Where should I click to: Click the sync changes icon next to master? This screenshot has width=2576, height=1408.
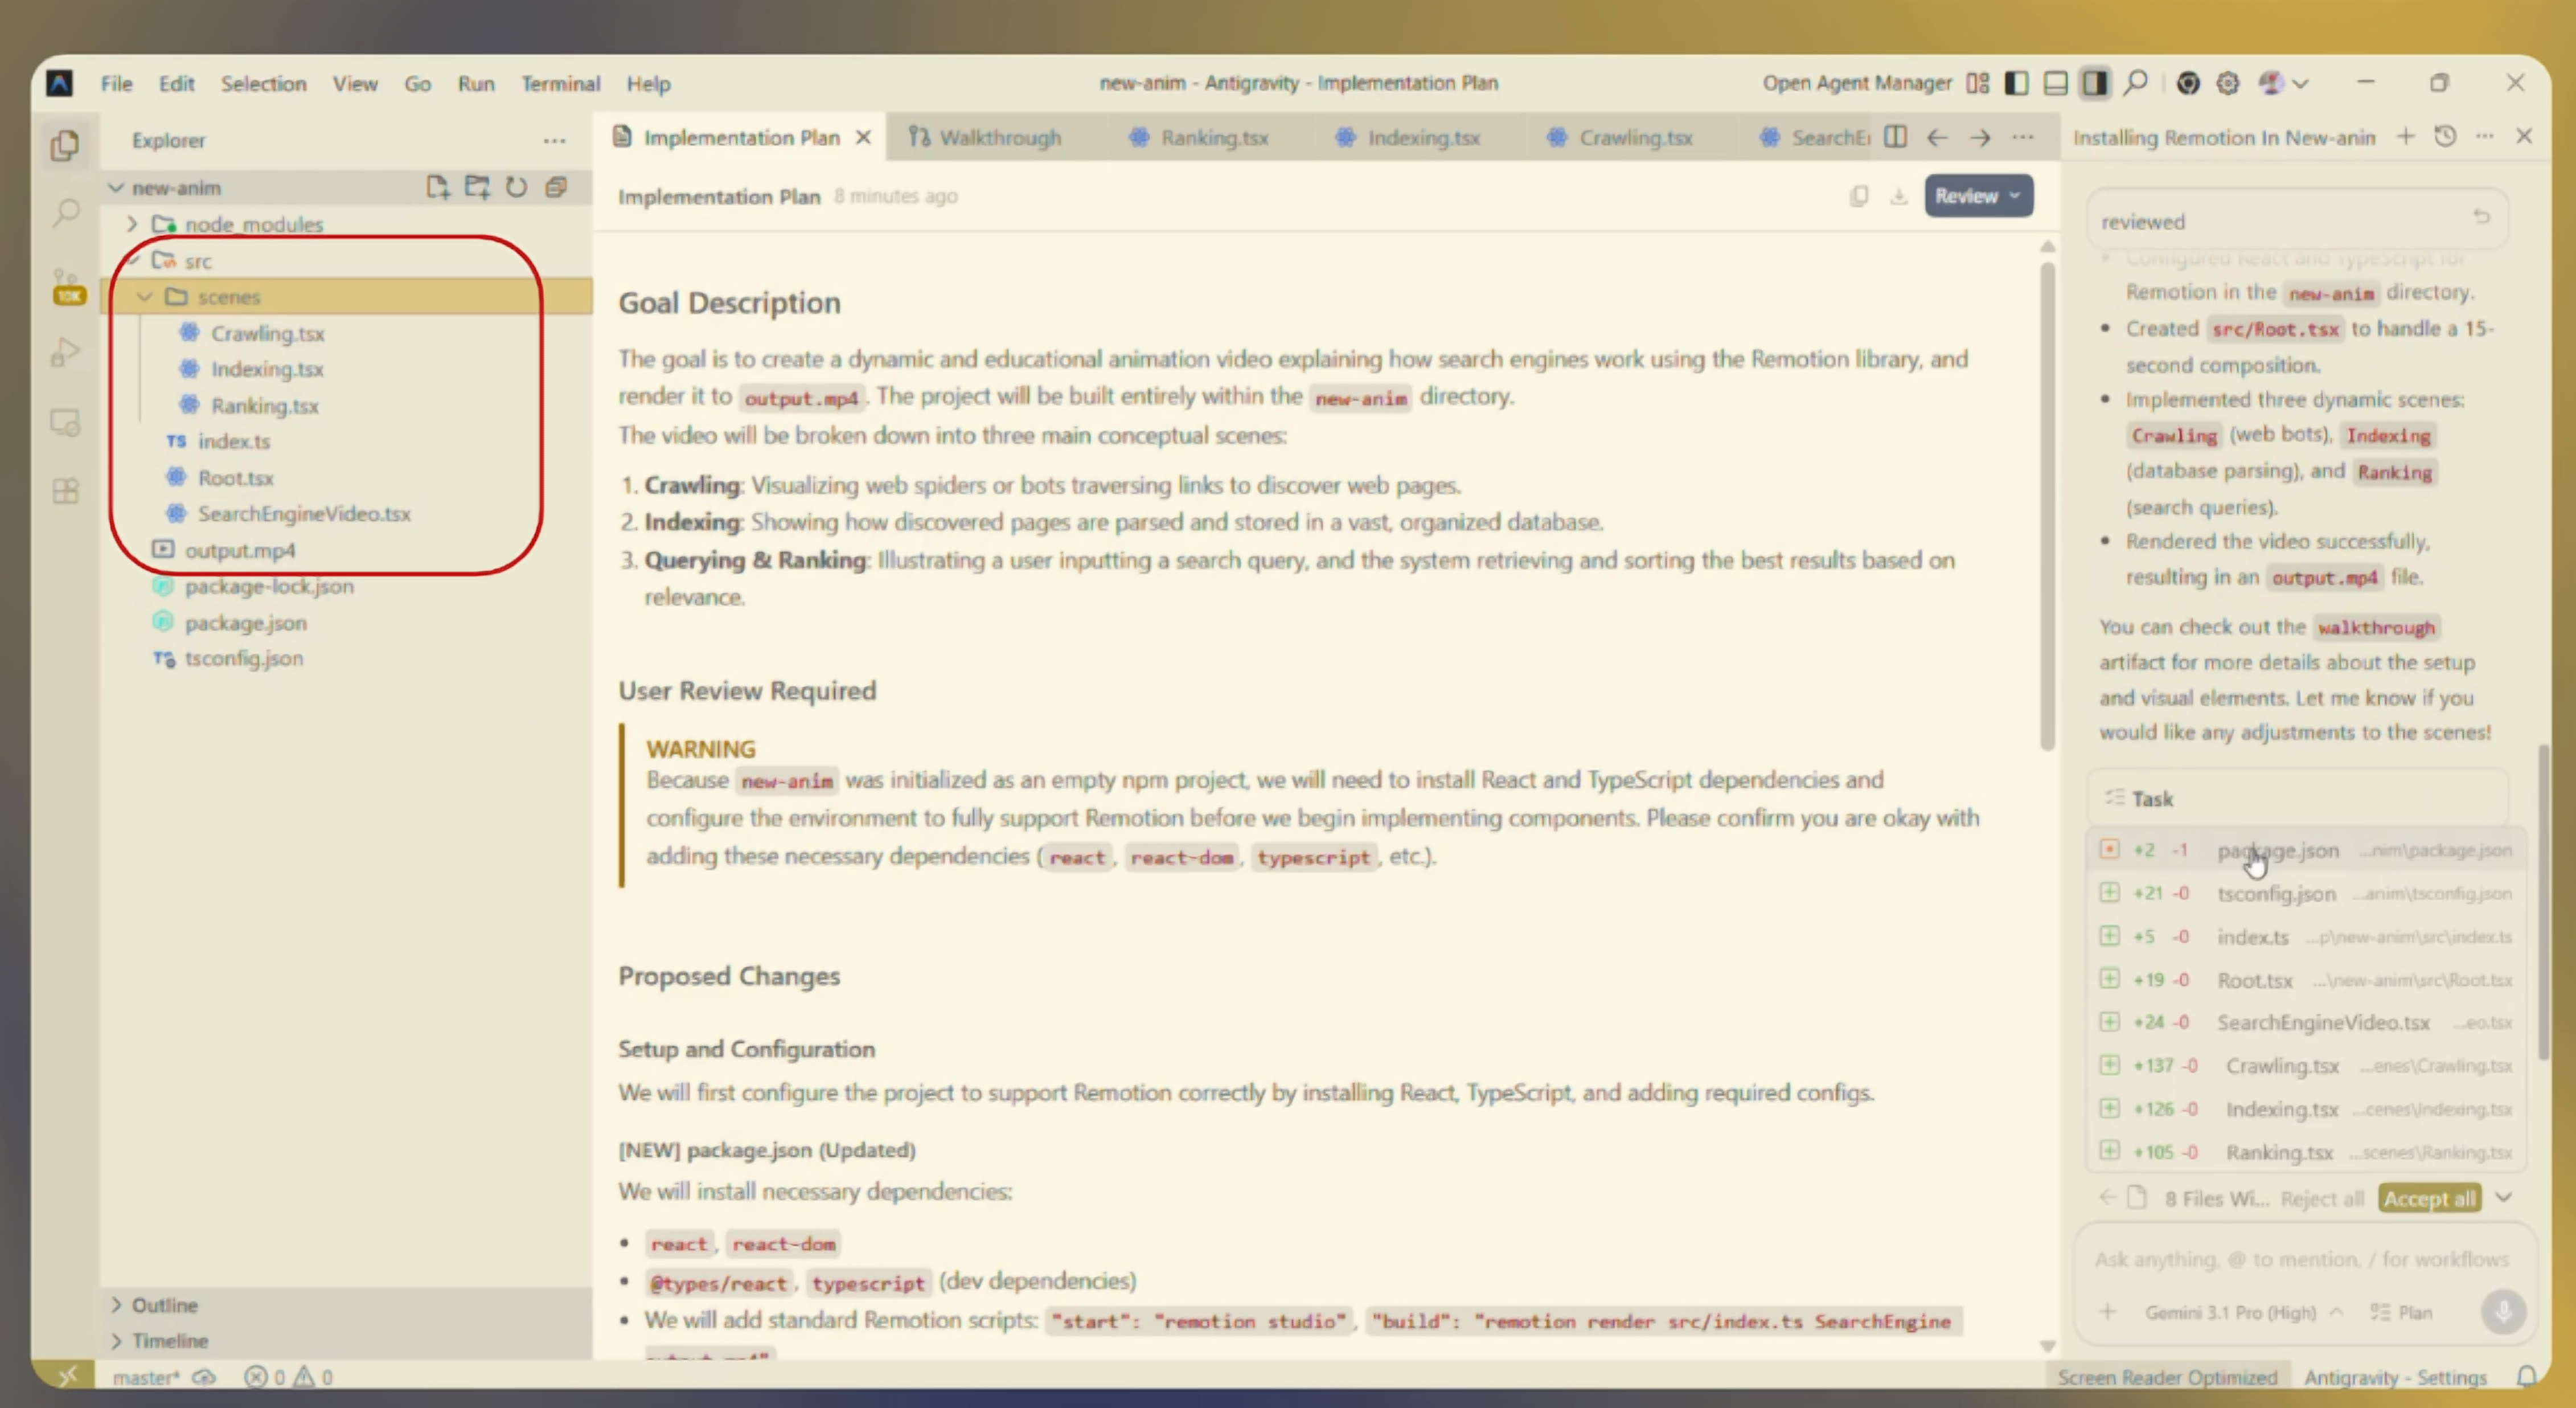(x=204, y=1377)
